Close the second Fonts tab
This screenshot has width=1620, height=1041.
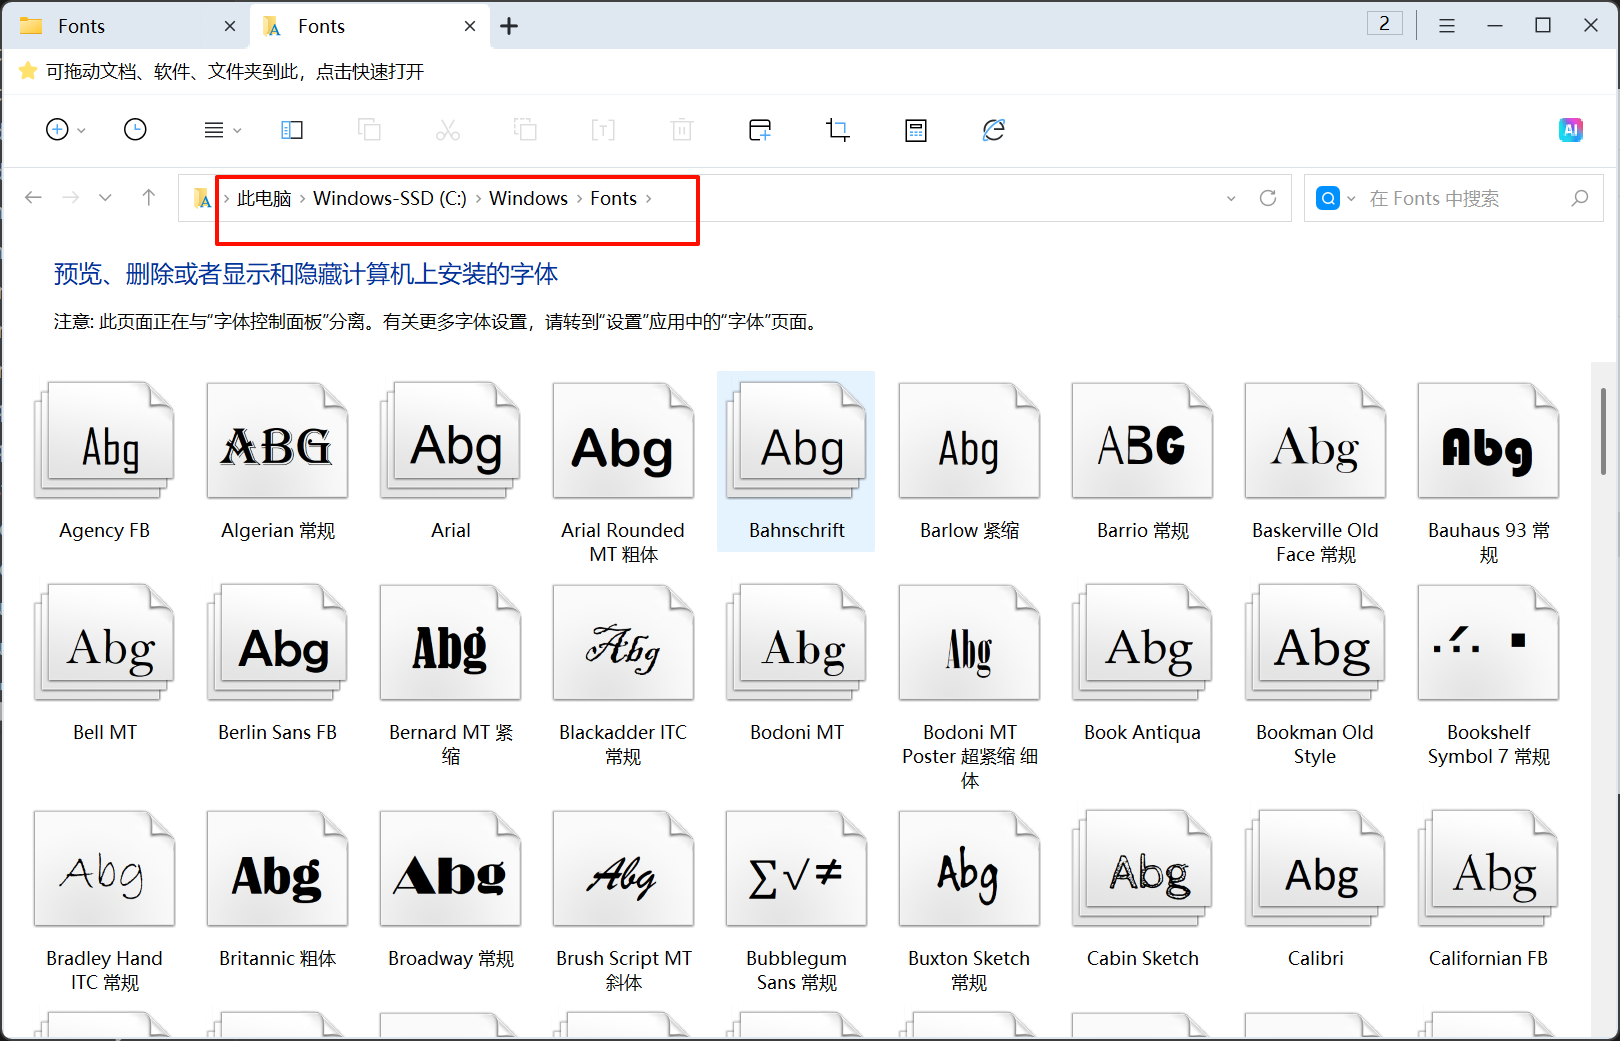[470, 26]
